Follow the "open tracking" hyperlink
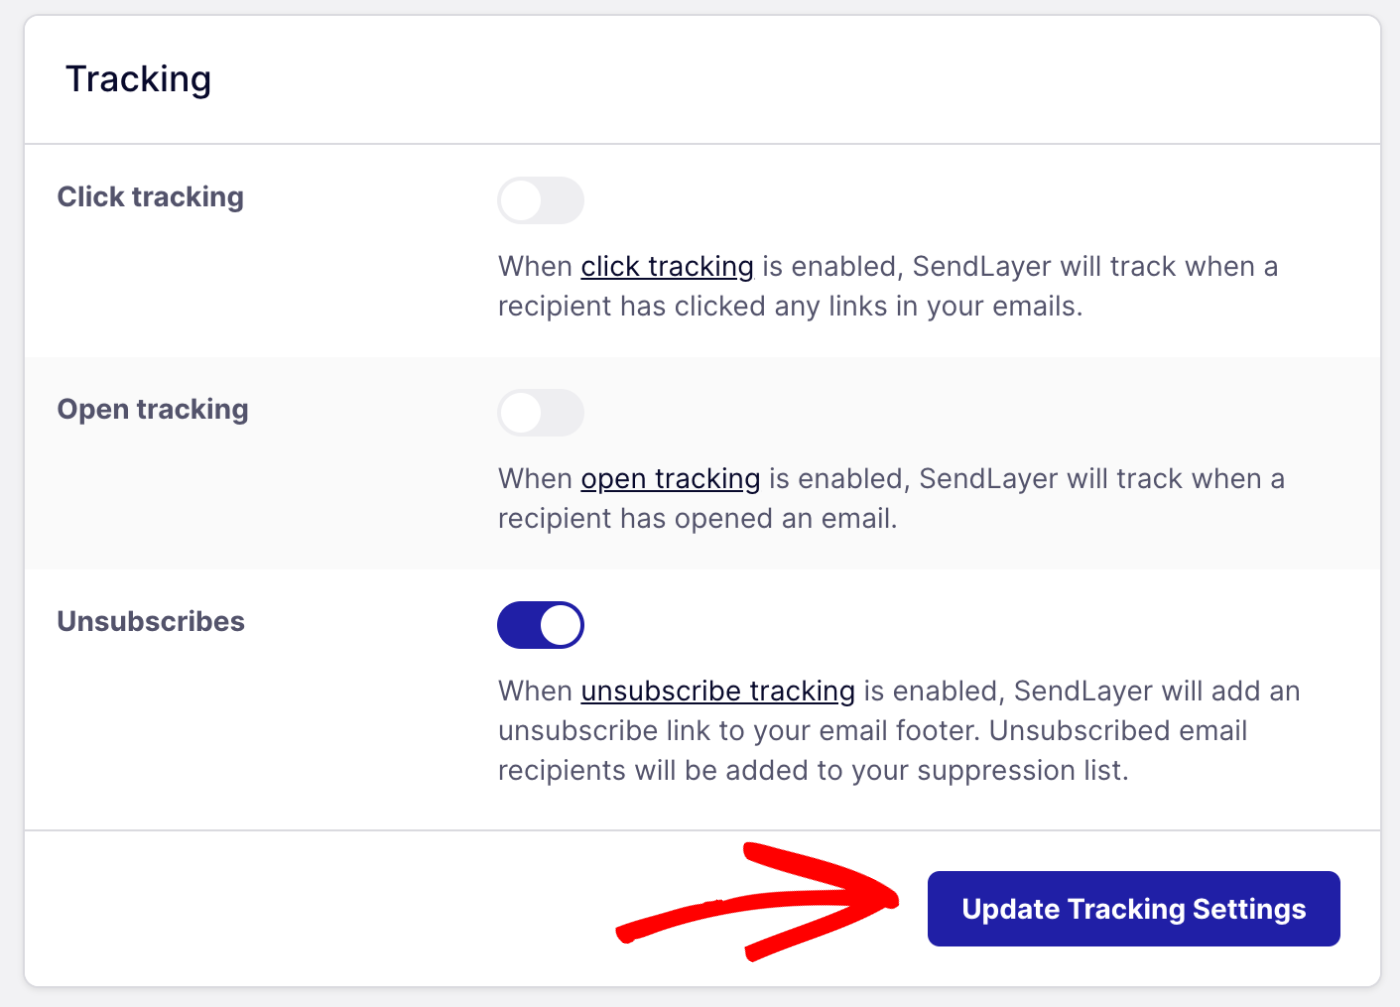Viewport: 1400px width, 1007px height. (x=670, y=479)
